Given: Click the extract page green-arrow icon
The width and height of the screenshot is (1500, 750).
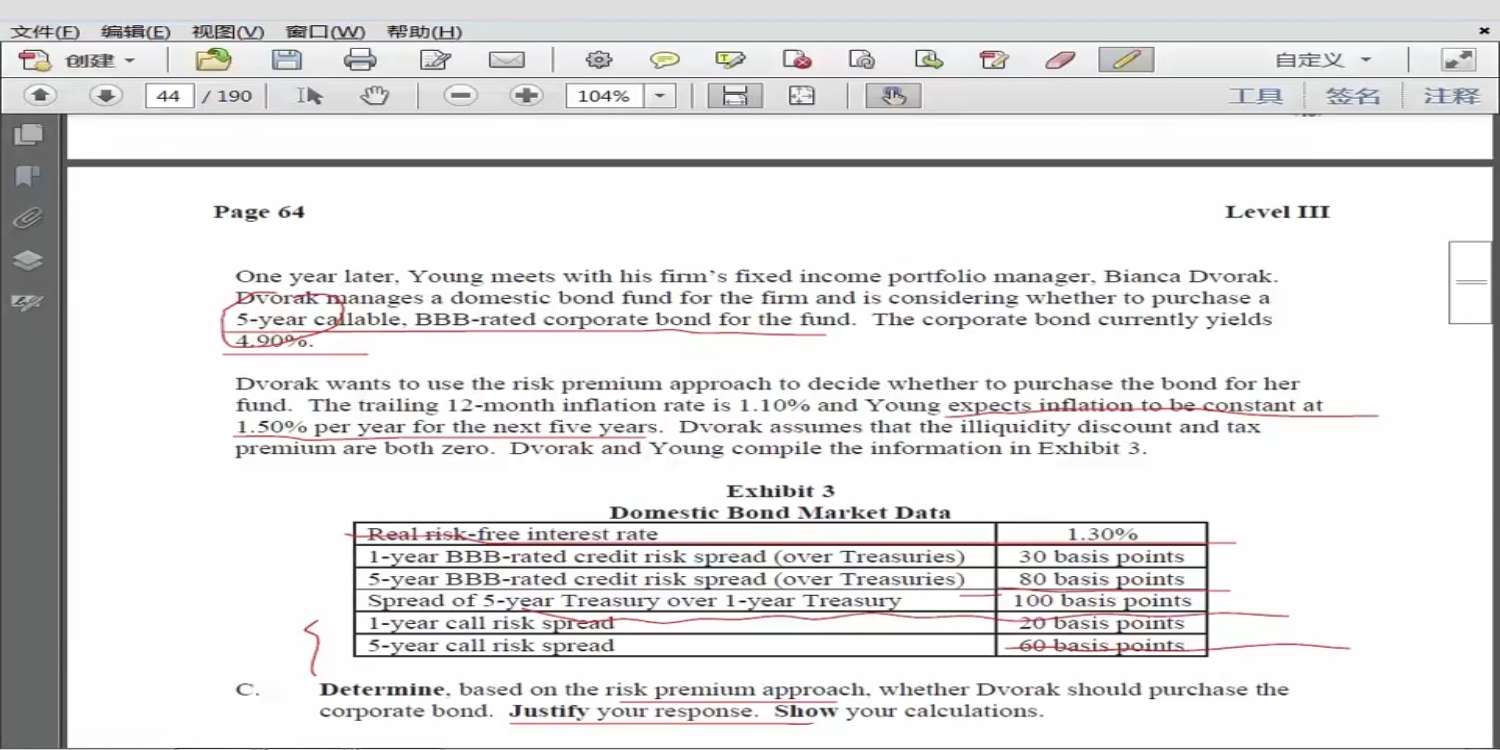Looking at the screenshot, I should (929, 60).
